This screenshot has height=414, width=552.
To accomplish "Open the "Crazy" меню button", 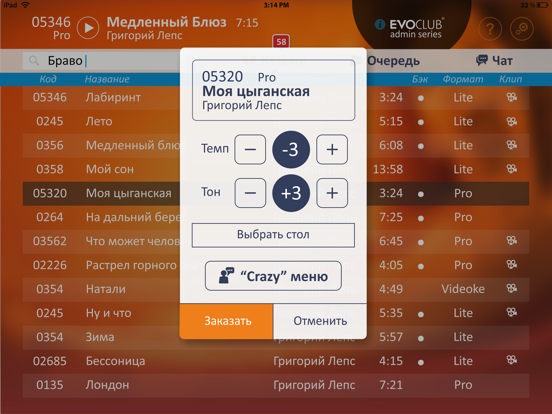I will coord(273,276).
